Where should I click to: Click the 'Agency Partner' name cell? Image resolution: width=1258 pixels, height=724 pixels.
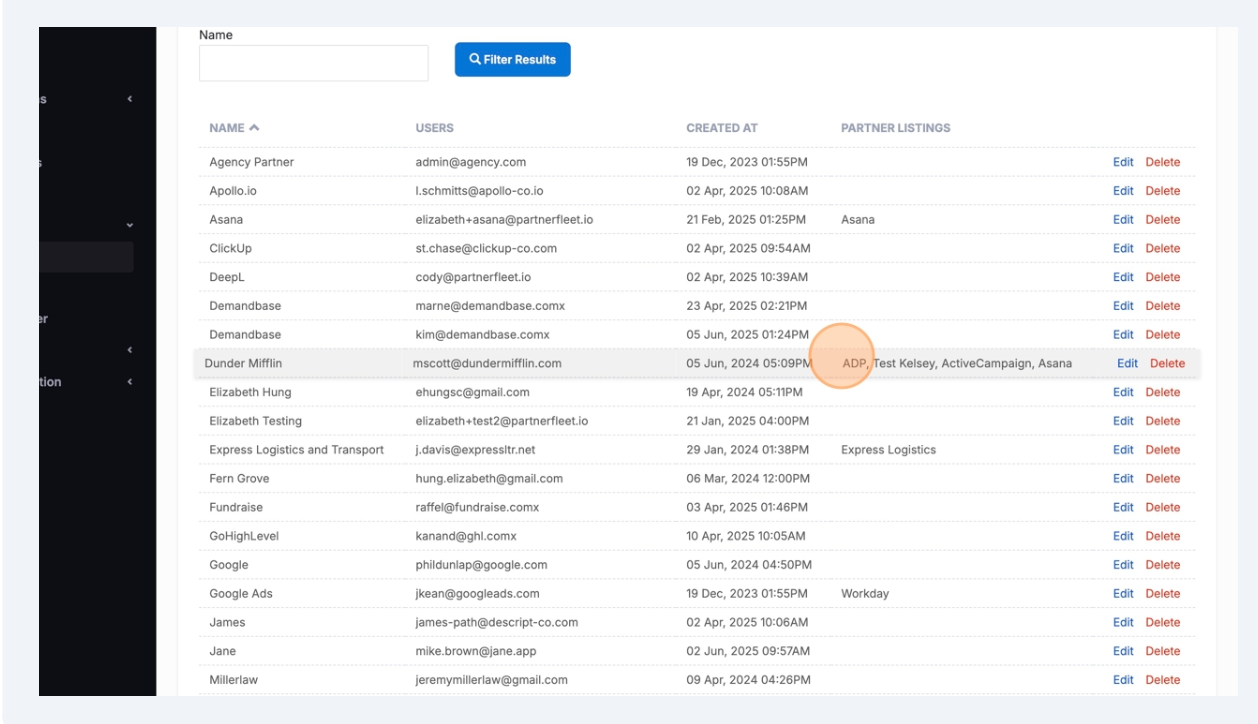point(251,162)
